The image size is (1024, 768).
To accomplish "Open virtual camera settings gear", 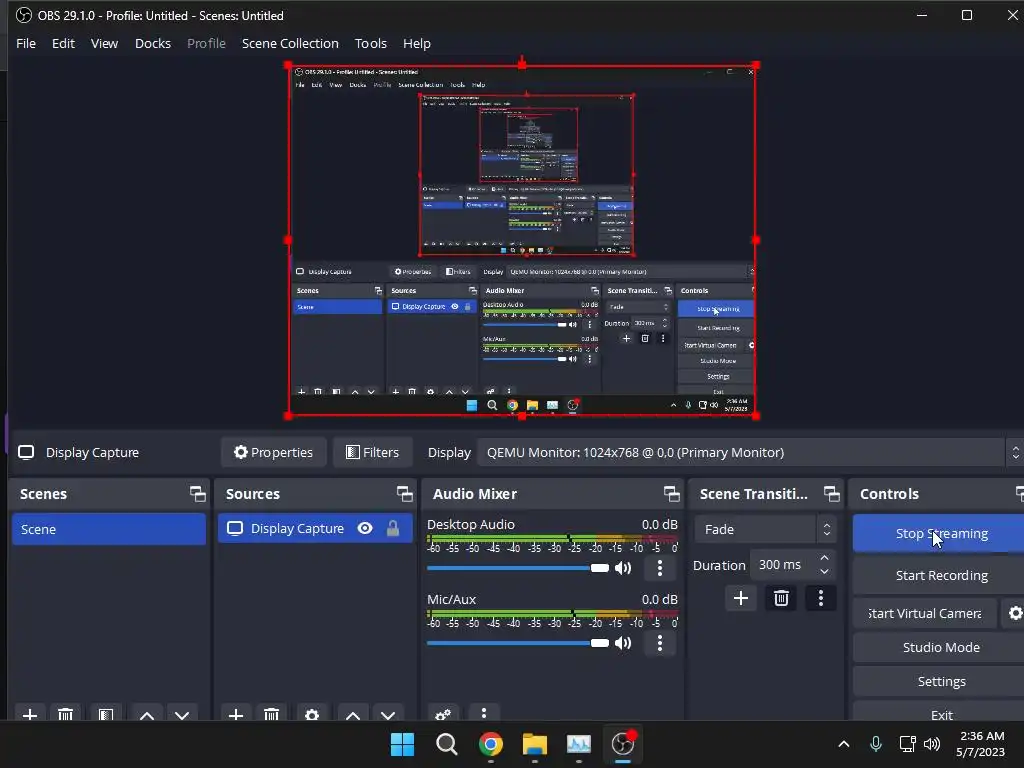I will click(x=1015, y=613).
